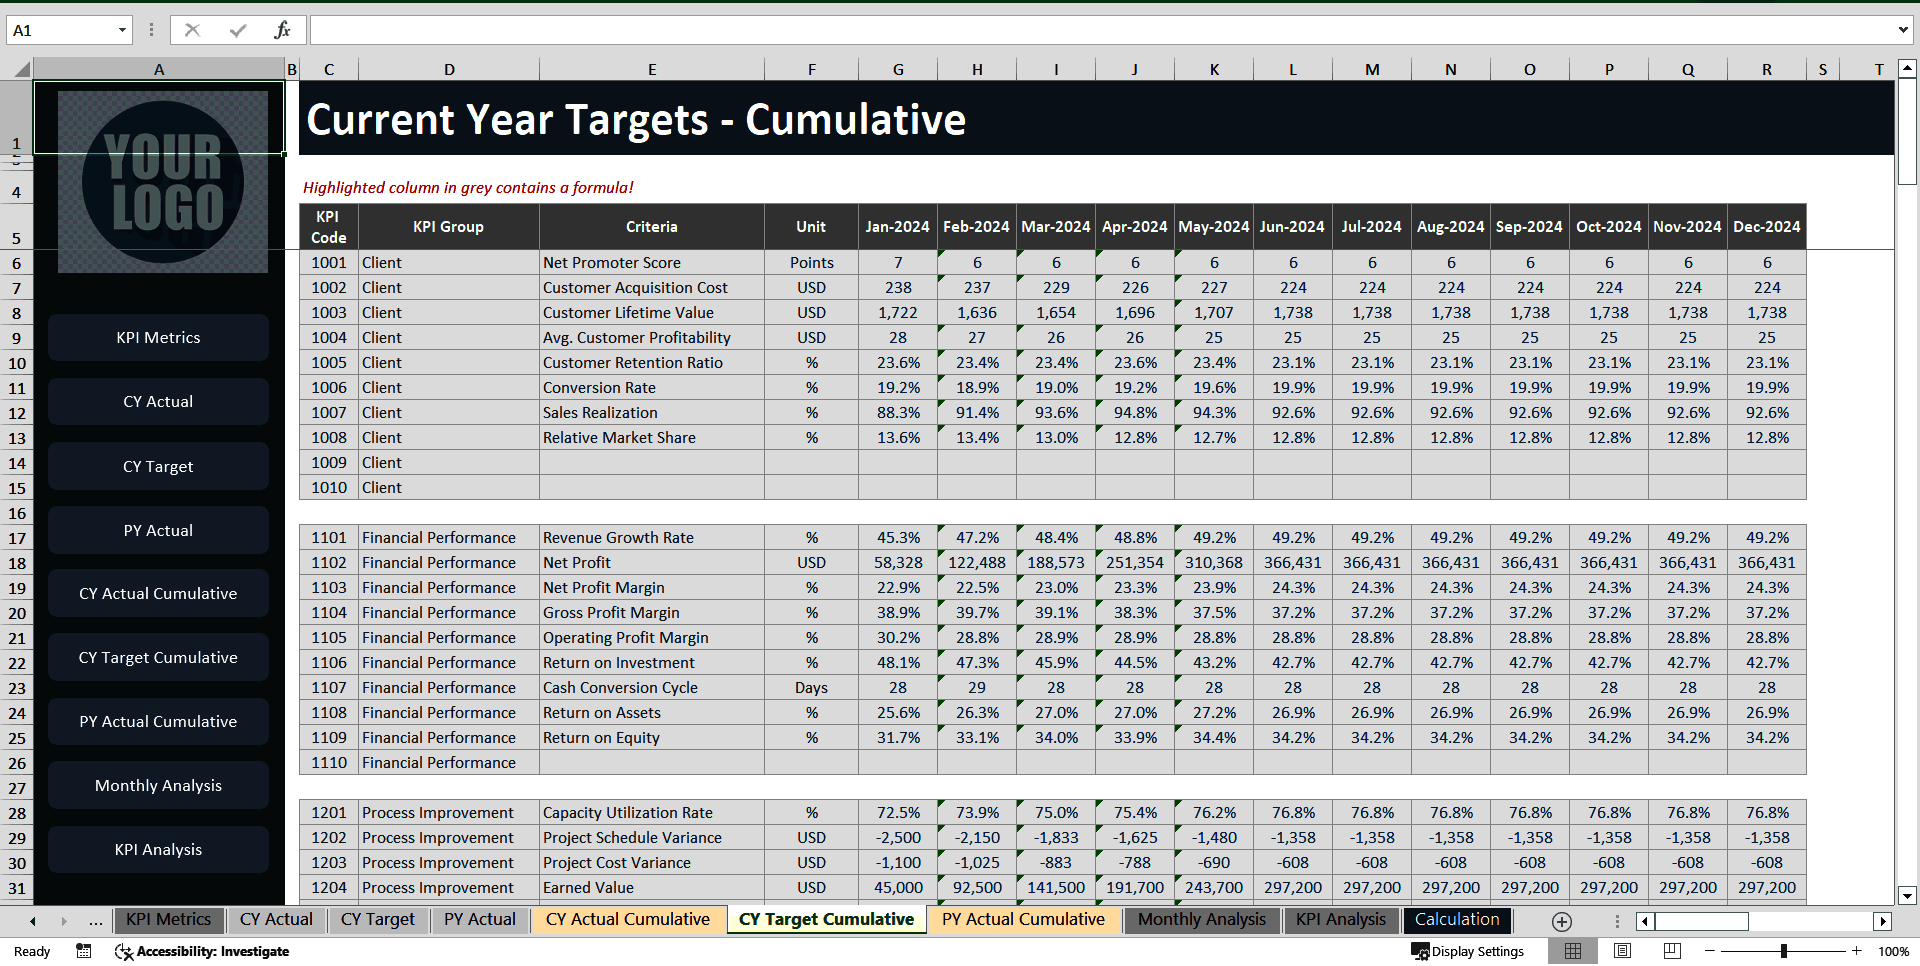
Task: Select the Capacity Utilization Rate cell
Action: point(652,813)
